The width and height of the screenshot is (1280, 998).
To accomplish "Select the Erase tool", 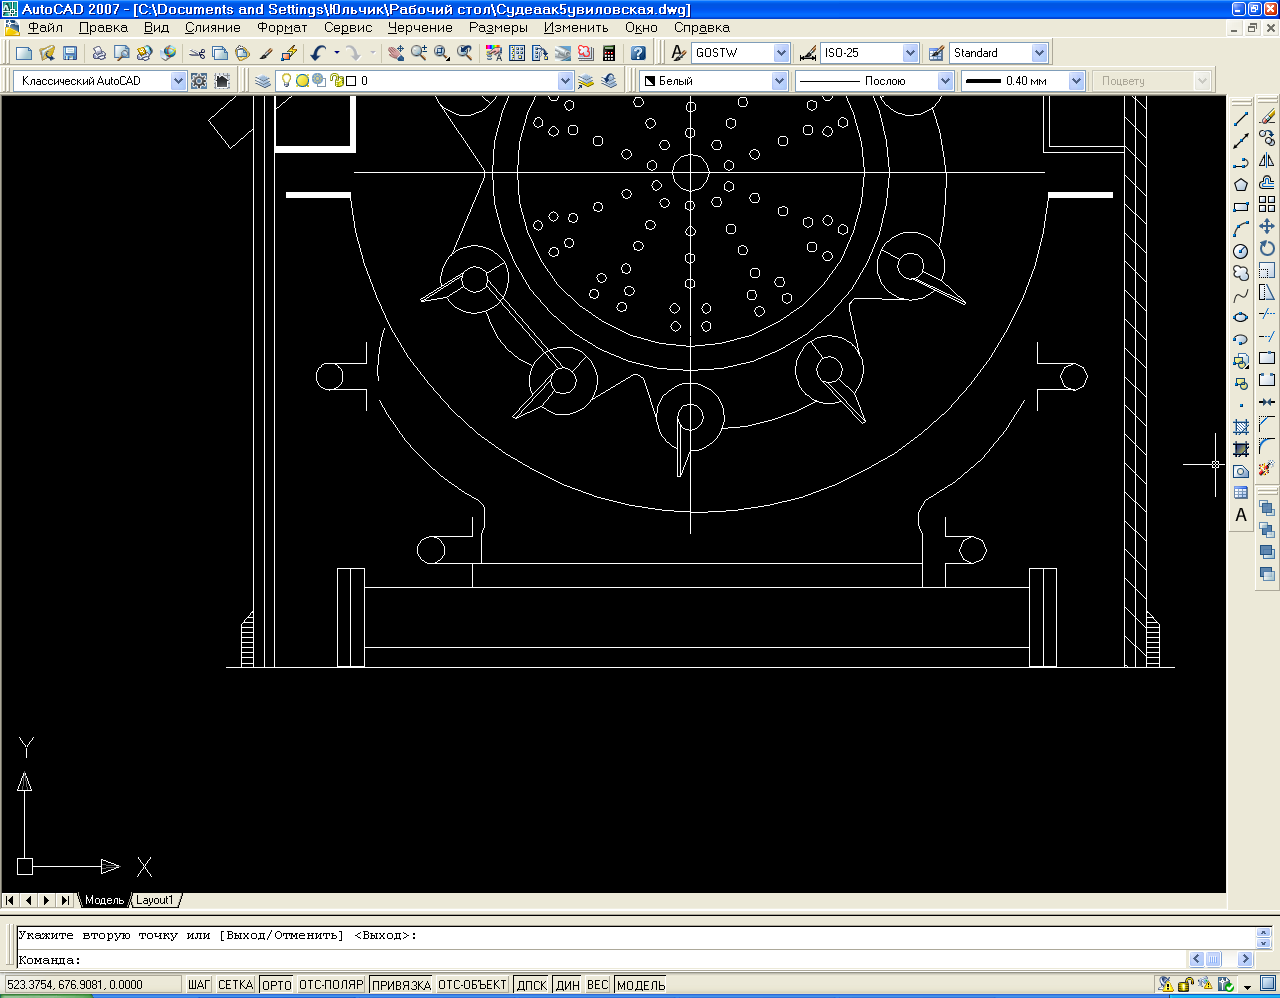I will point(1267,117).
